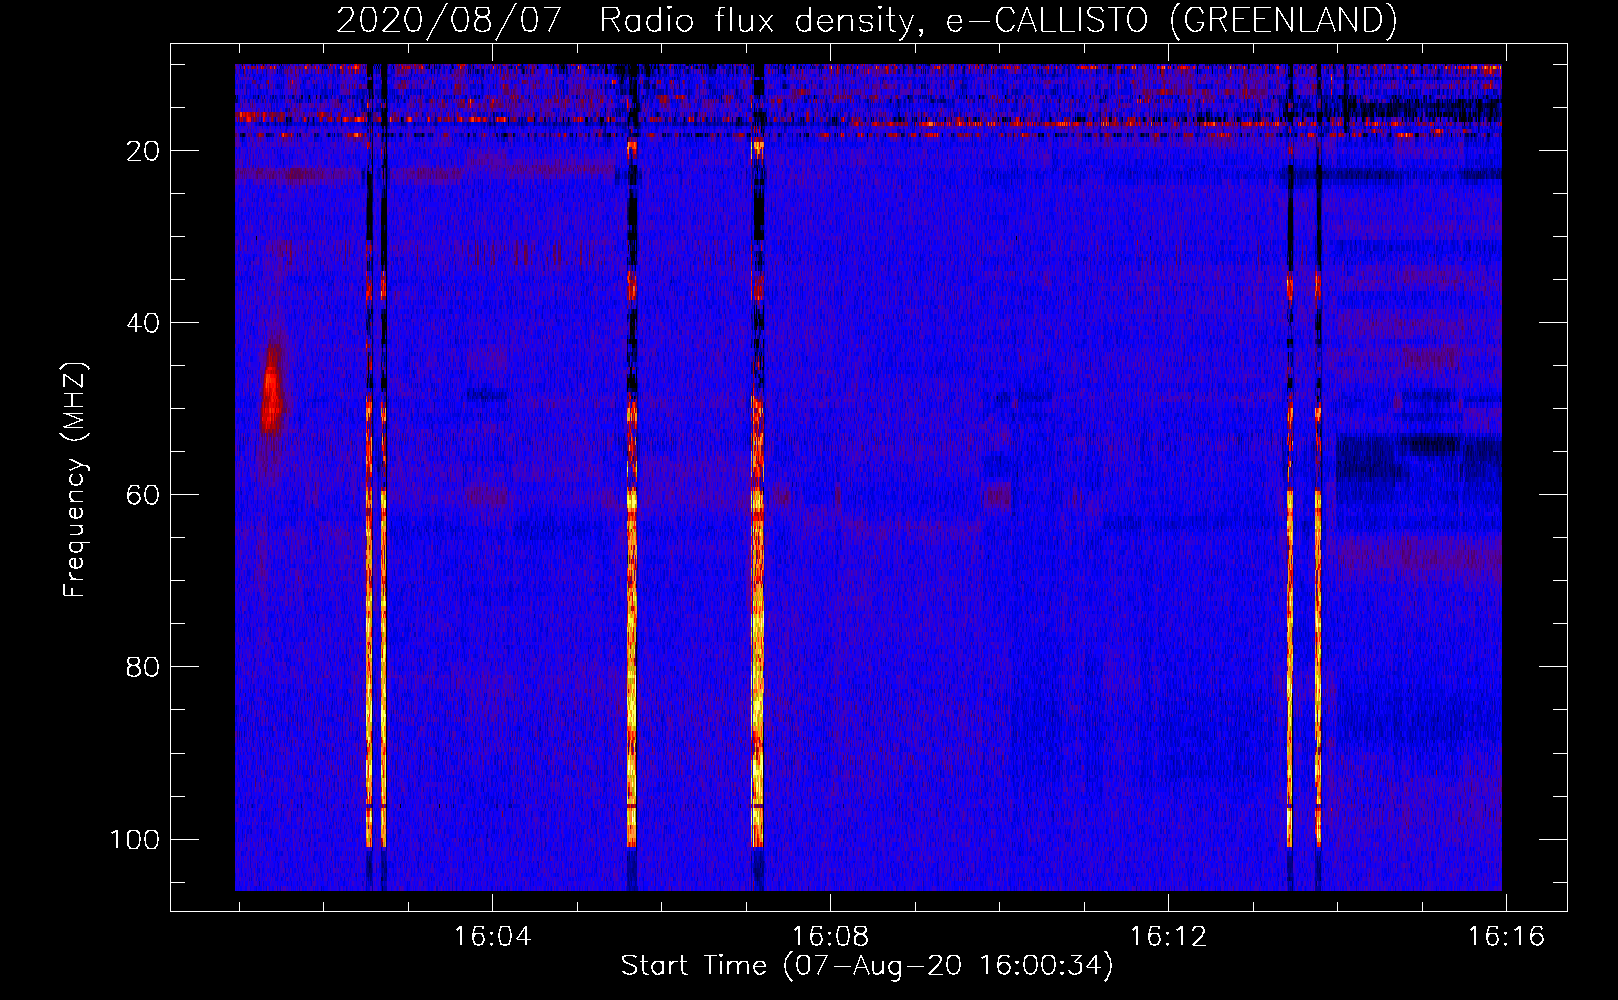The image size is (1618, 1000).
Task: Click the time tick label '16:16'
Action: (x=1506, y=937)
